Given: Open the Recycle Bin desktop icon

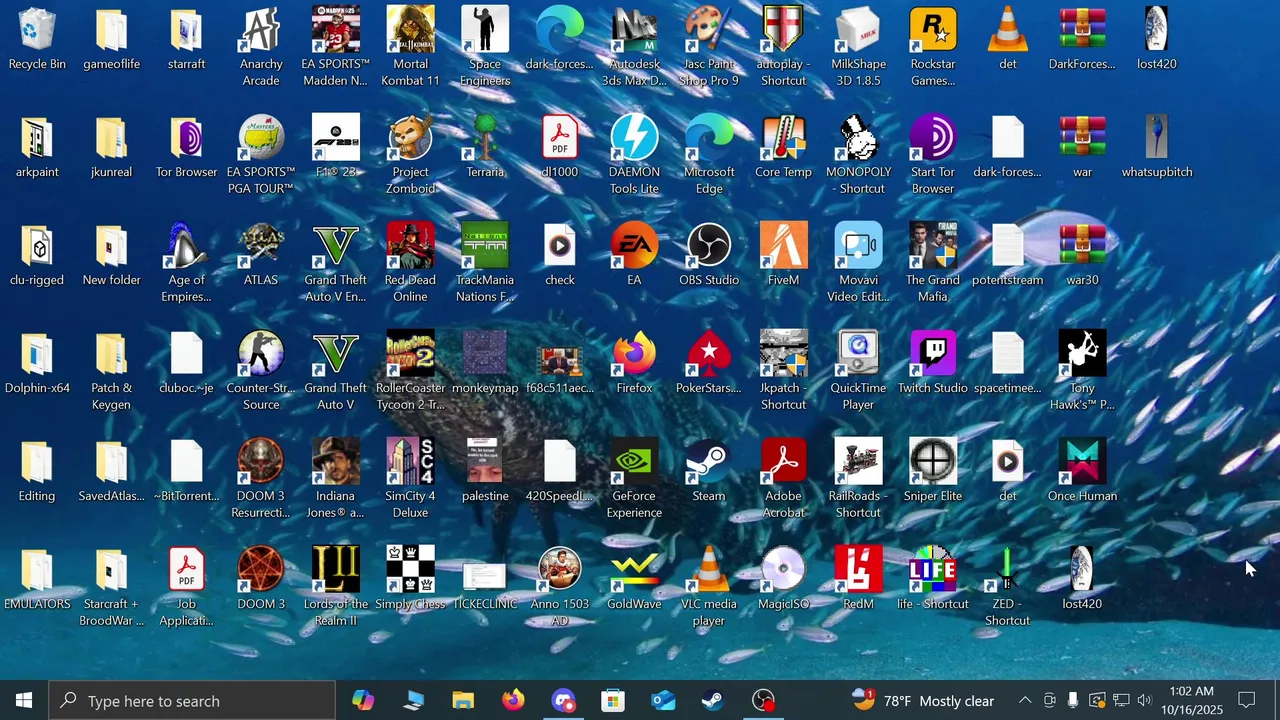Looking at the screenshot, I should (37, 40).
